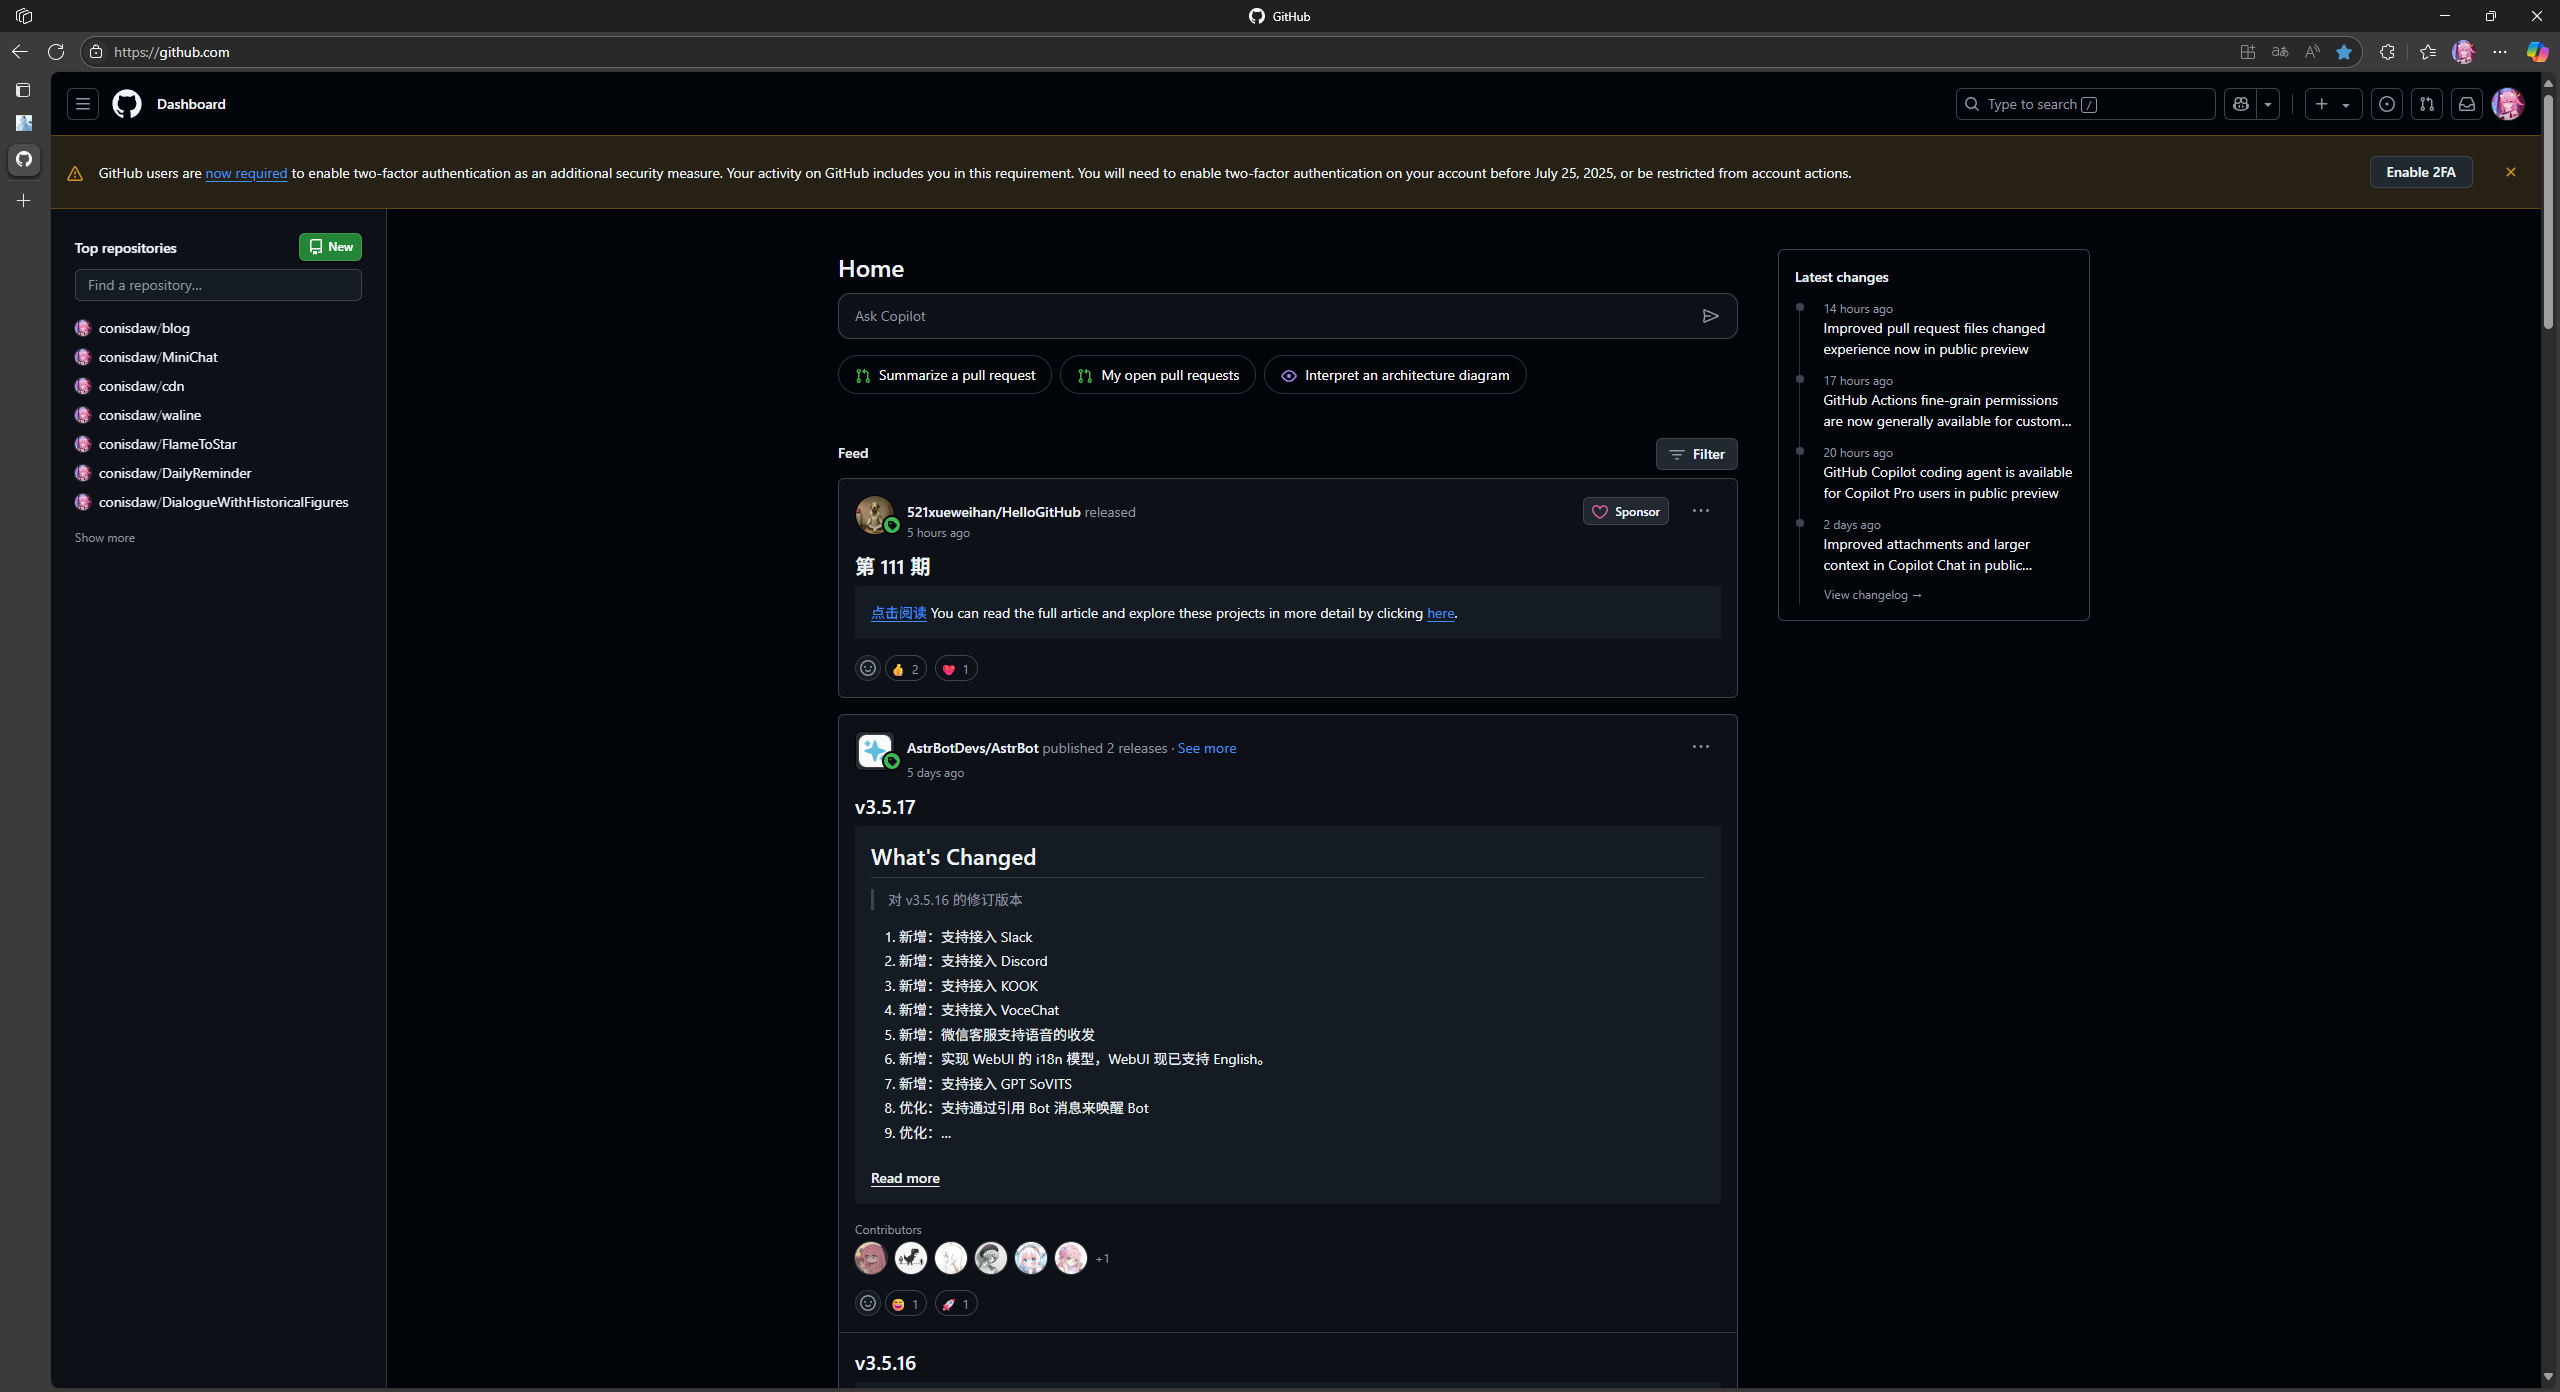The width and height of the screenshot is (2560, 1392).
Task: Toggle thumbs up reaction with 2
Action: [x=906, y=669]
